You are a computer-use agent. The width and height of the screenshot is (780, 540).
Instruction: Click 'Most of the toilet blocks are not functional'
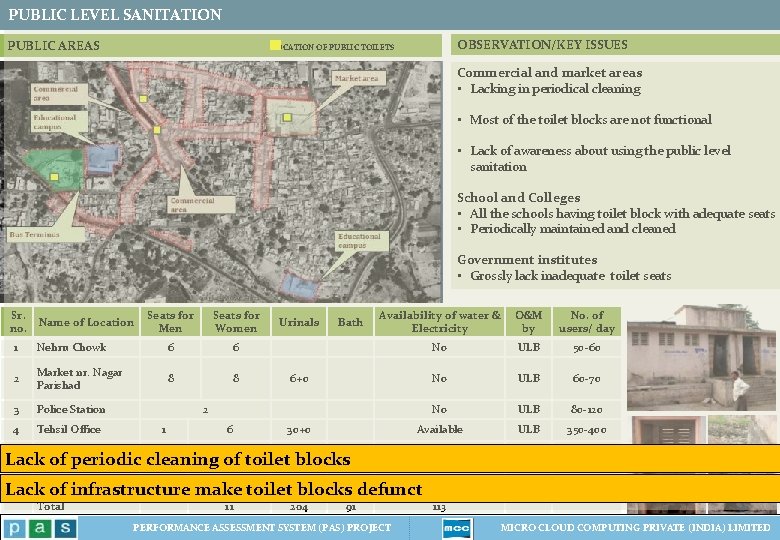pyautogui.click(x=590, y=120)
